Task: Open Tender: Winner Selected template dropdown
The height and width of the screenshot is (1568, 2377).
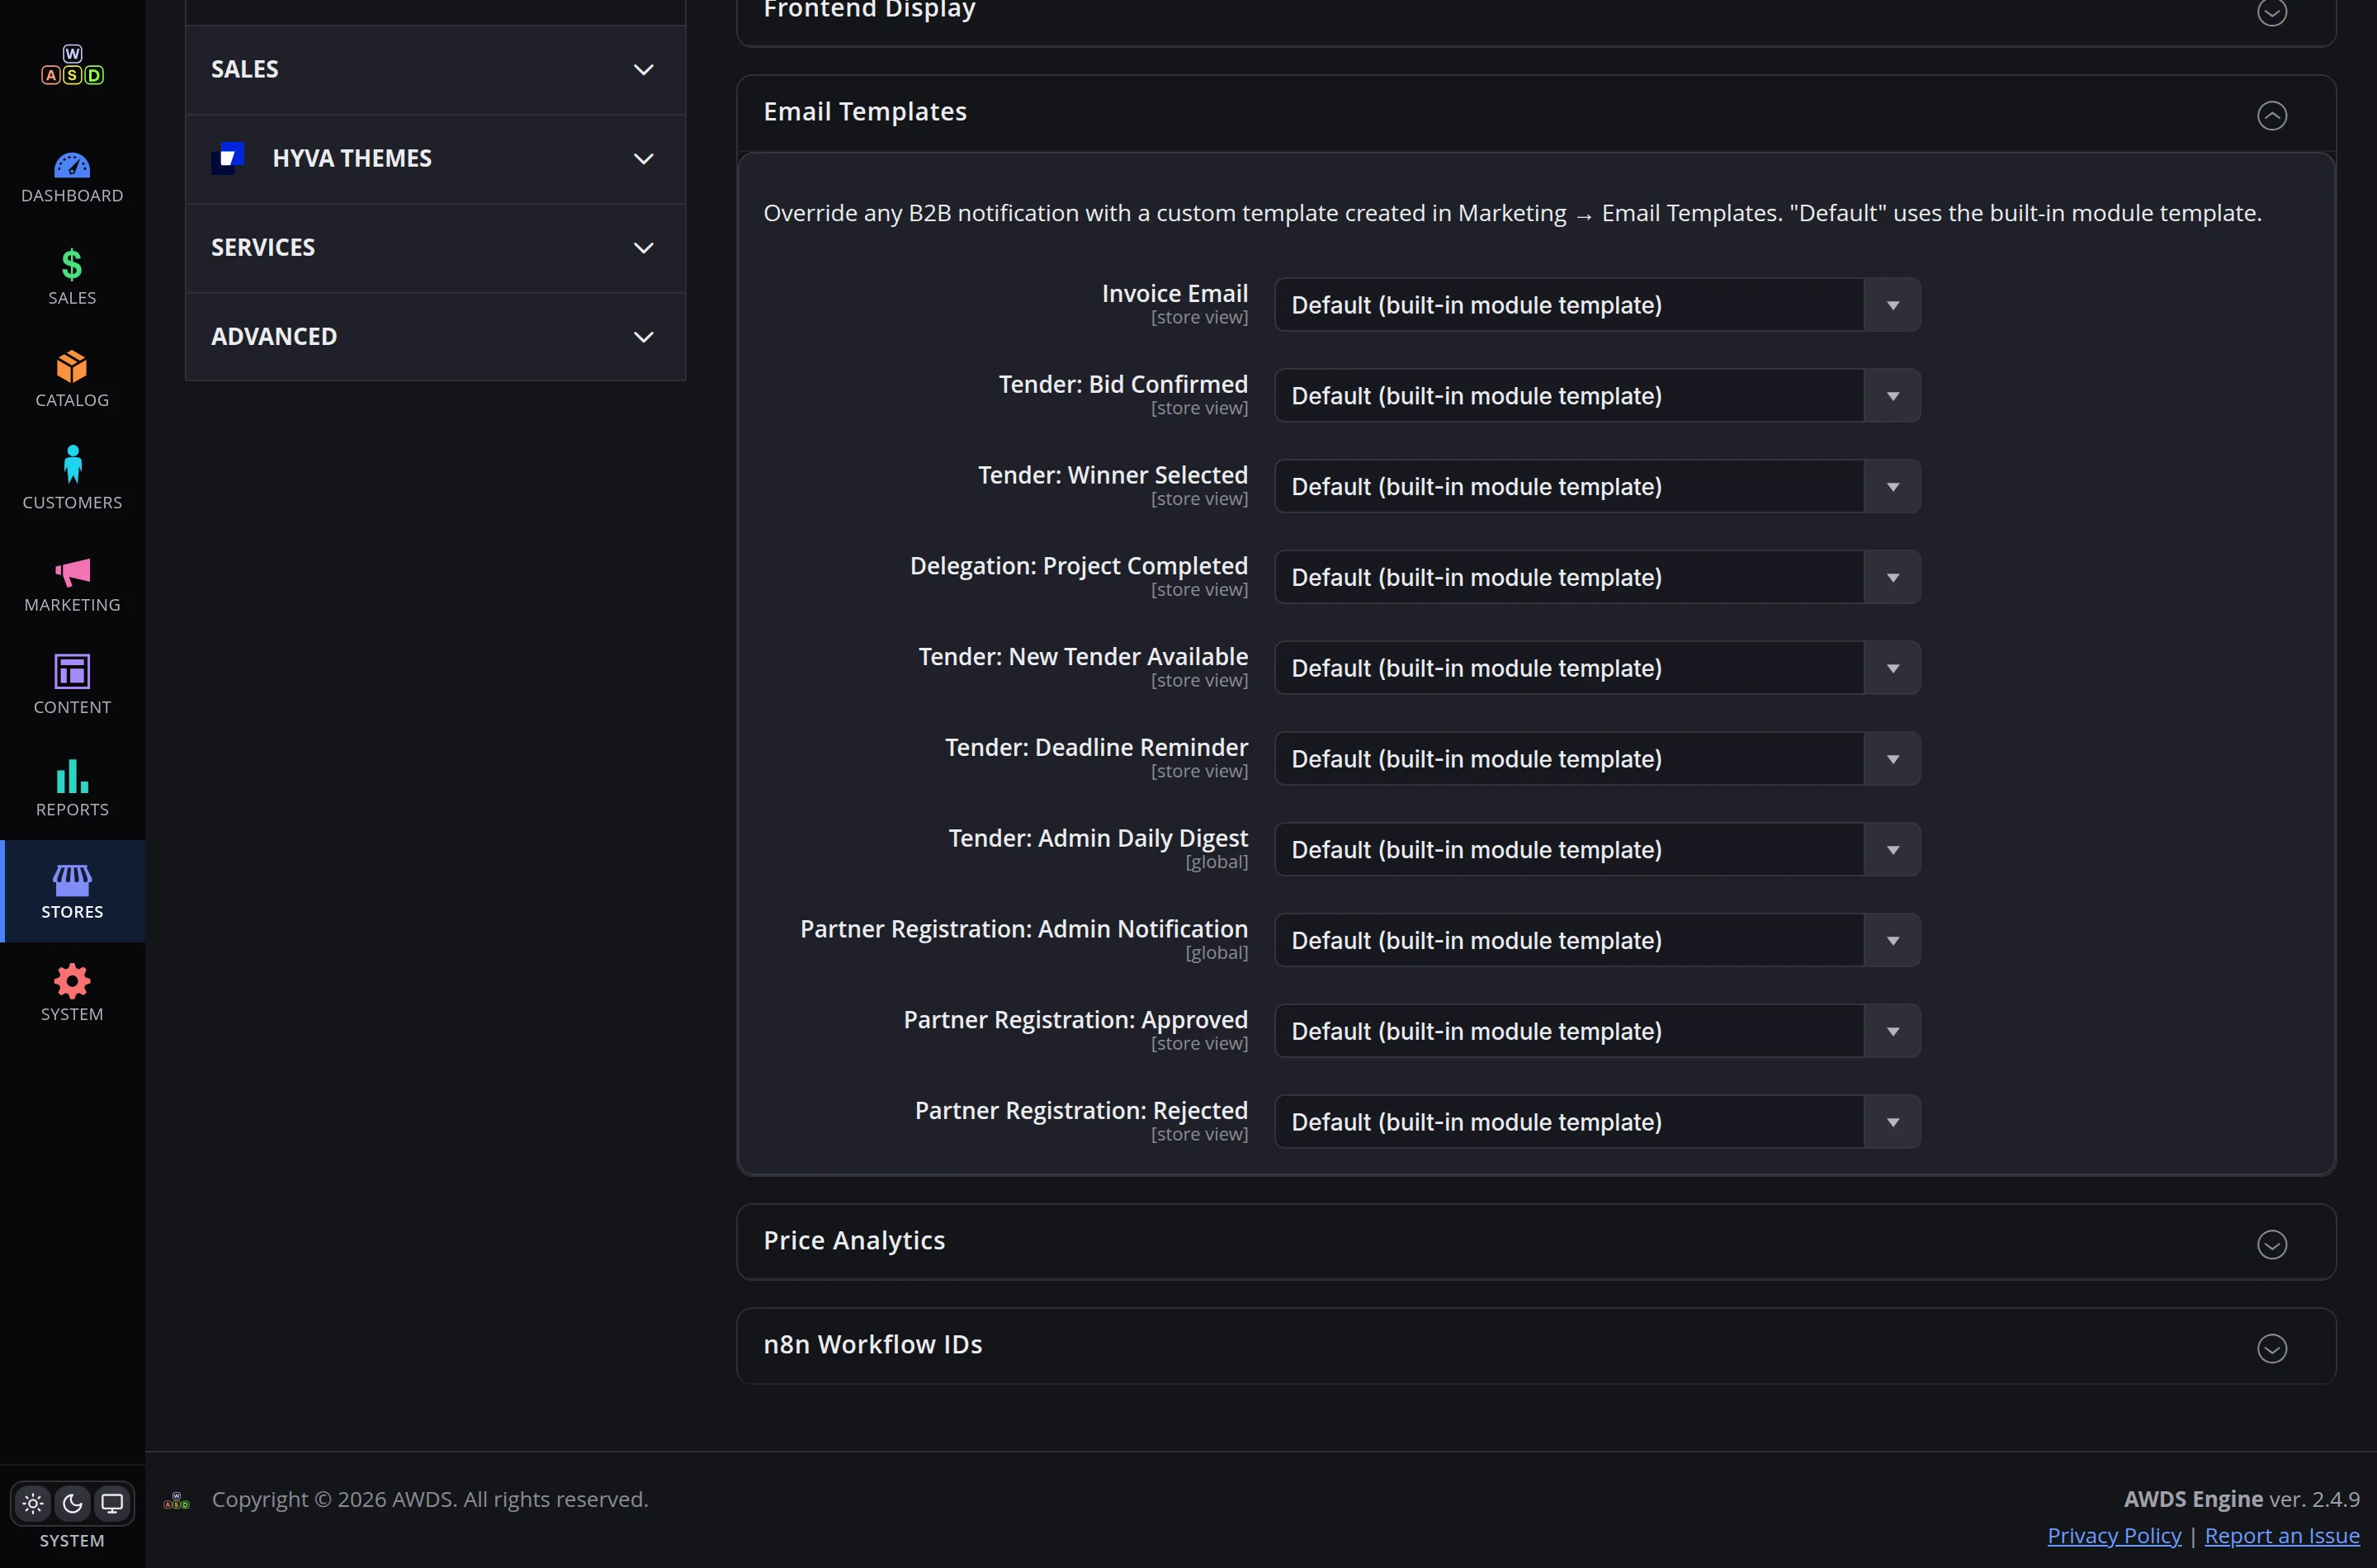Action: click(1597, 487)
